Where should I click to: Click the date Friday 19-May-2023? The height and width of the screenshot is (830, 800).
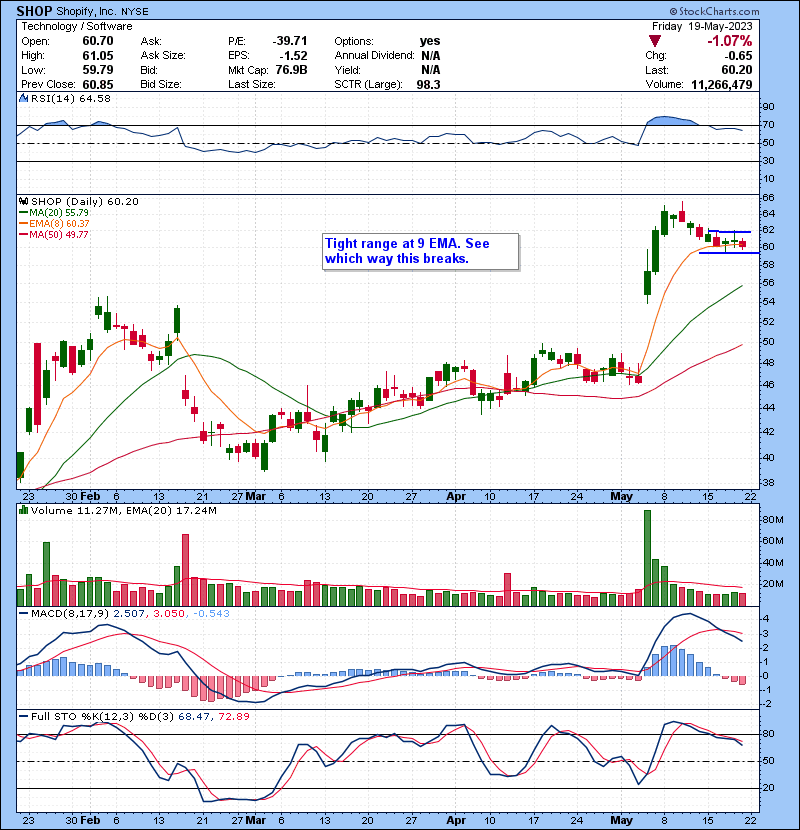click(702, 26)
